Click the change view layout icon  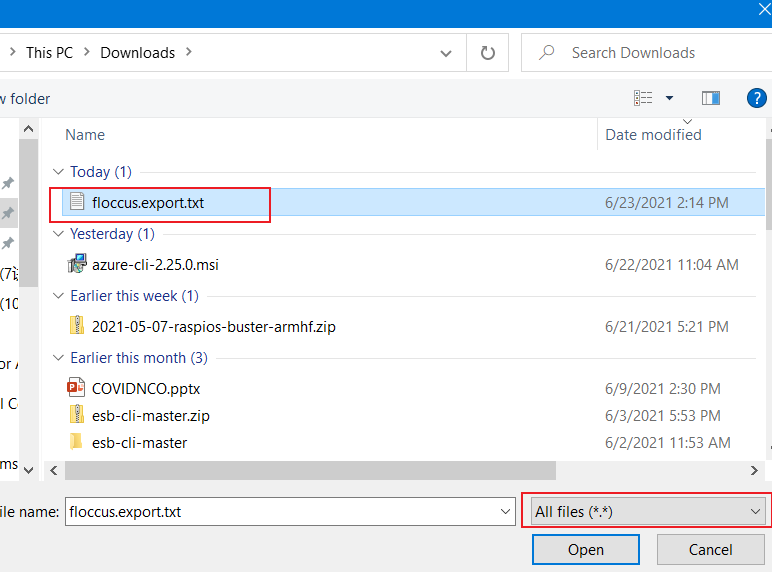pyautogui.click(x=643, y=98)
